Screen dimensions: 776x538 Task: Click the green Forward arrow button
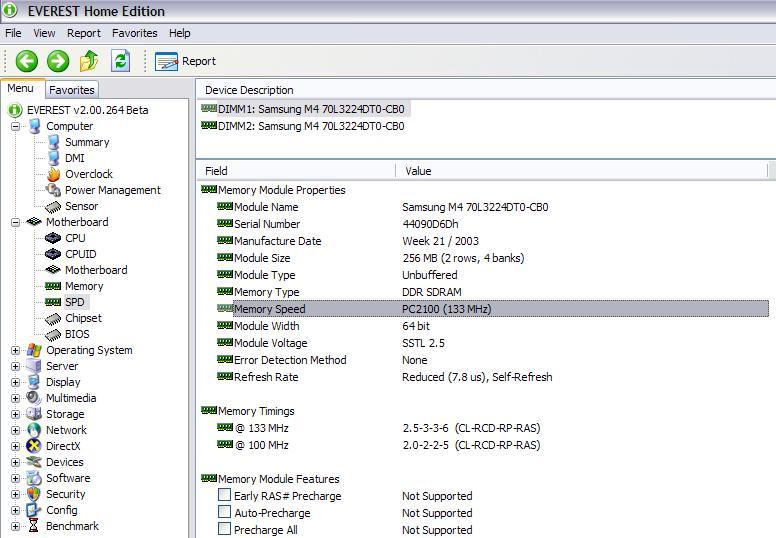click(x=58, y=61)
